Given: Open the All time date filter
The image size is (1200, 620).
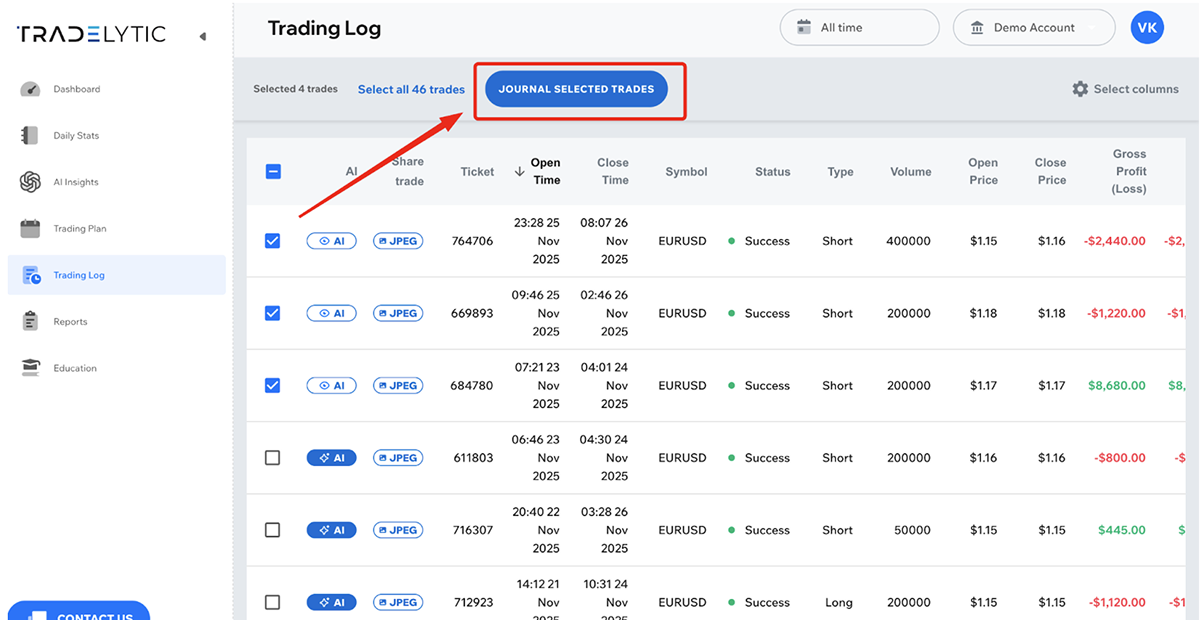Looking at the screenshot, I should [858, 27].
